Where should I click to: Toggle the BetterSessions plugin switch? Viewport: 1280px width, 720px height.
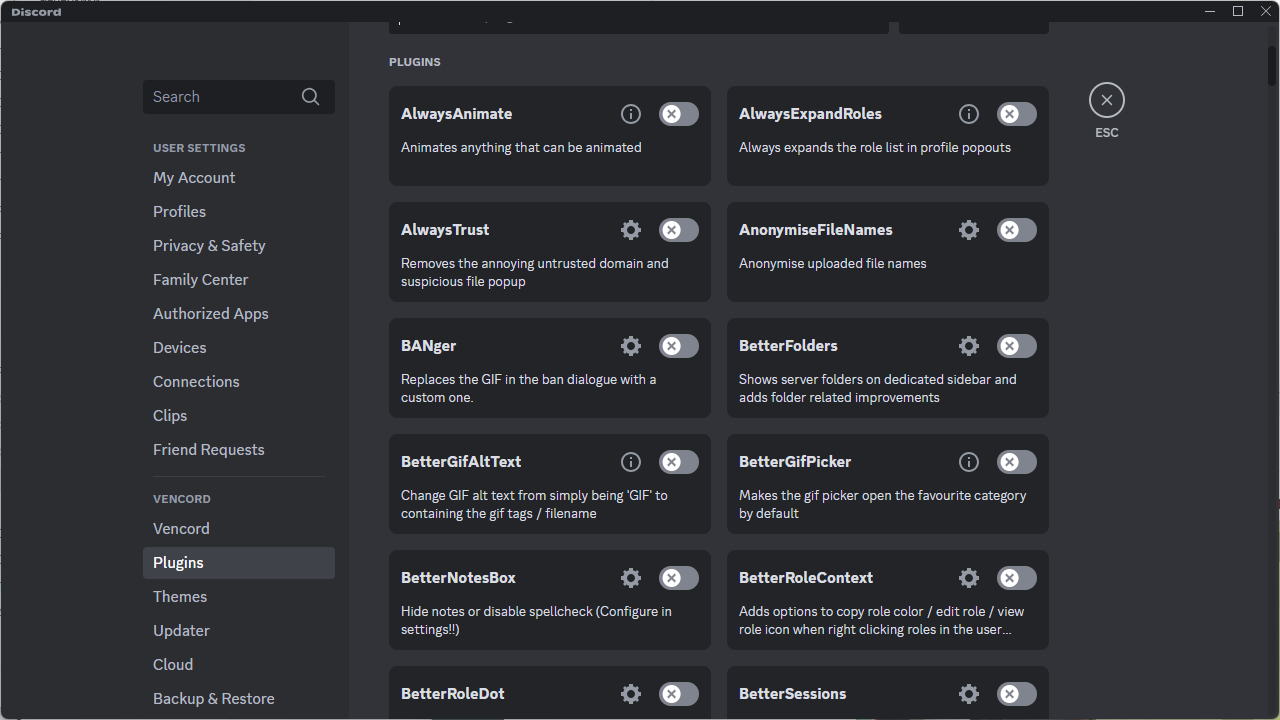point(1016,694)
